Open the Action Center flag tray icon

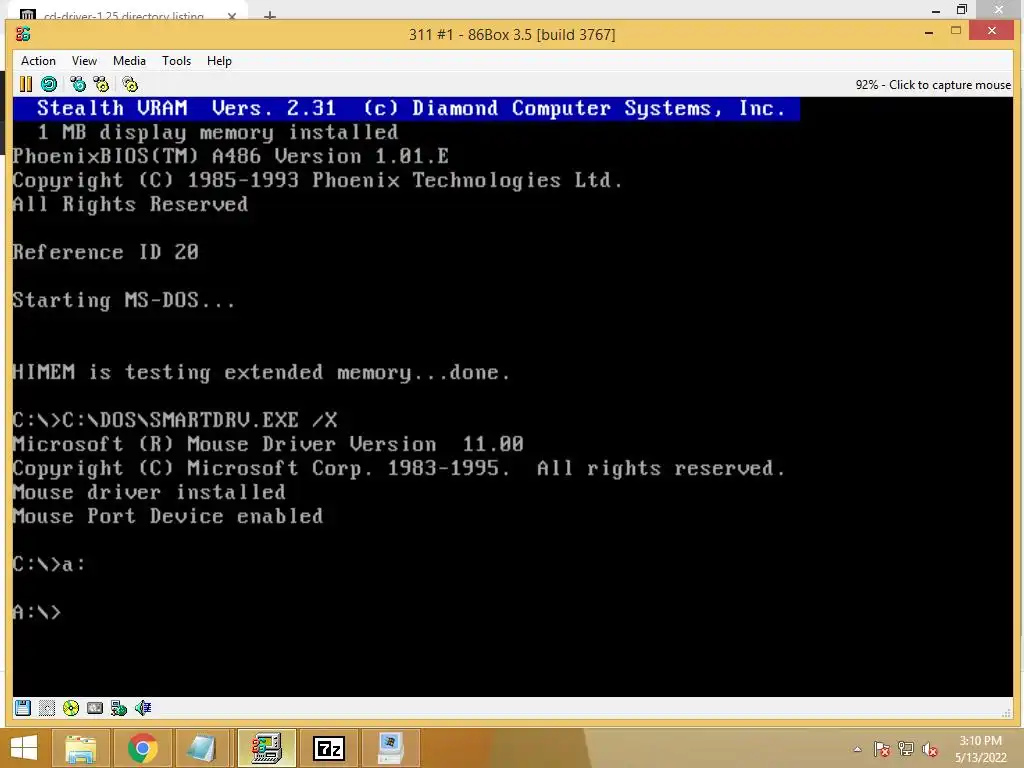coord(881,749)
